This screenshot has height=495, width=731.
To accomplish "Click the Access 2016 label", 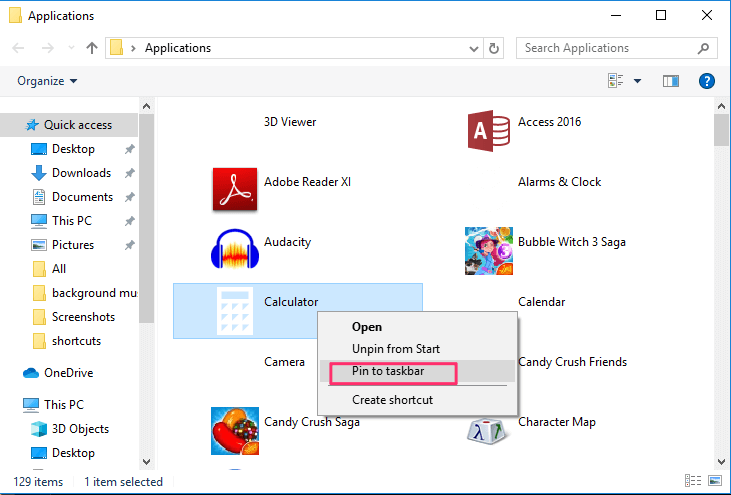I will click(x=549, y=122).
